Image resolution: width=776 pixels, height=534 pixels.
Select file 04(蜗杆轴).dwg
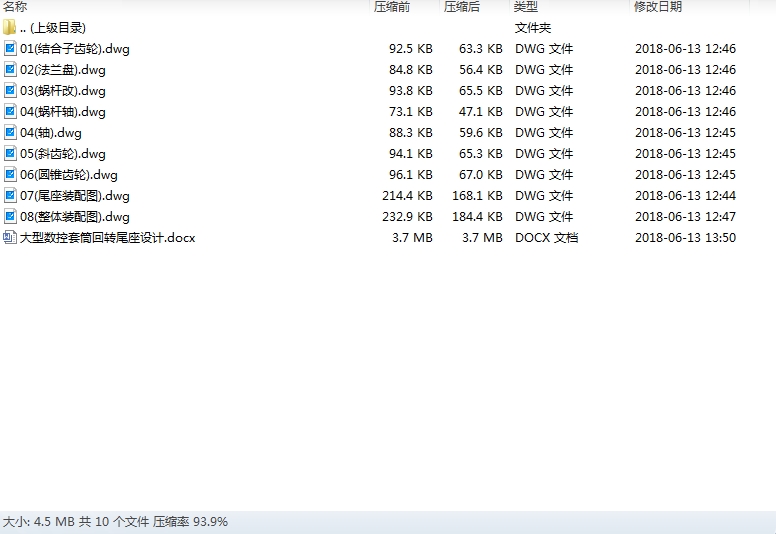63,112
